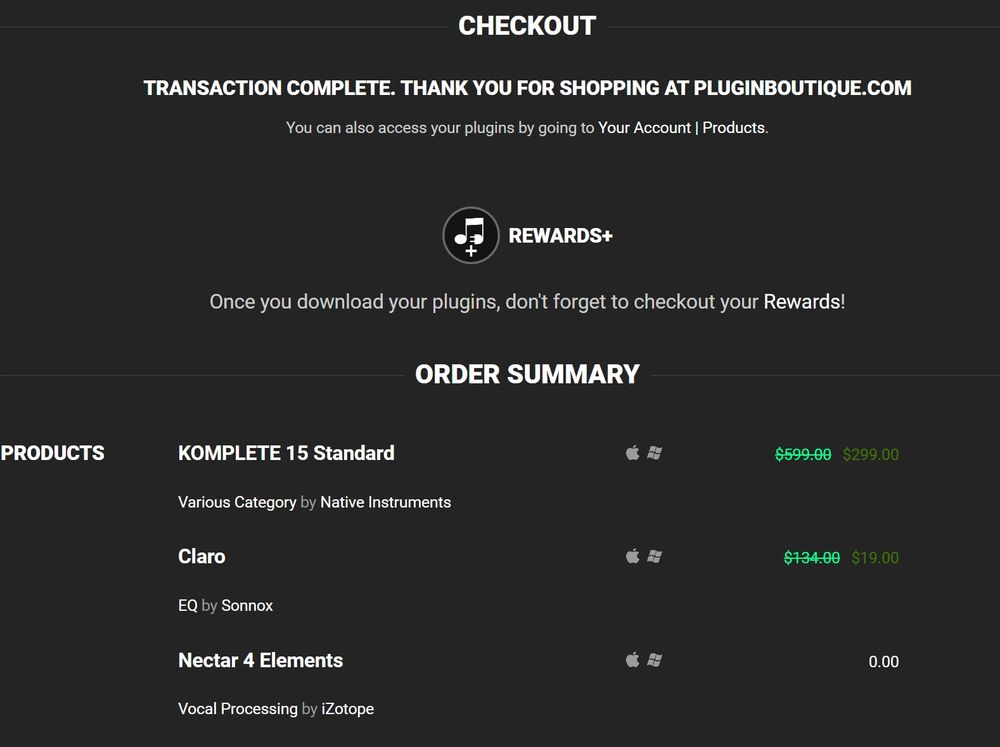
Task: Click the Windows icon for Nectar 4 Elements
Action: (654, 660)
